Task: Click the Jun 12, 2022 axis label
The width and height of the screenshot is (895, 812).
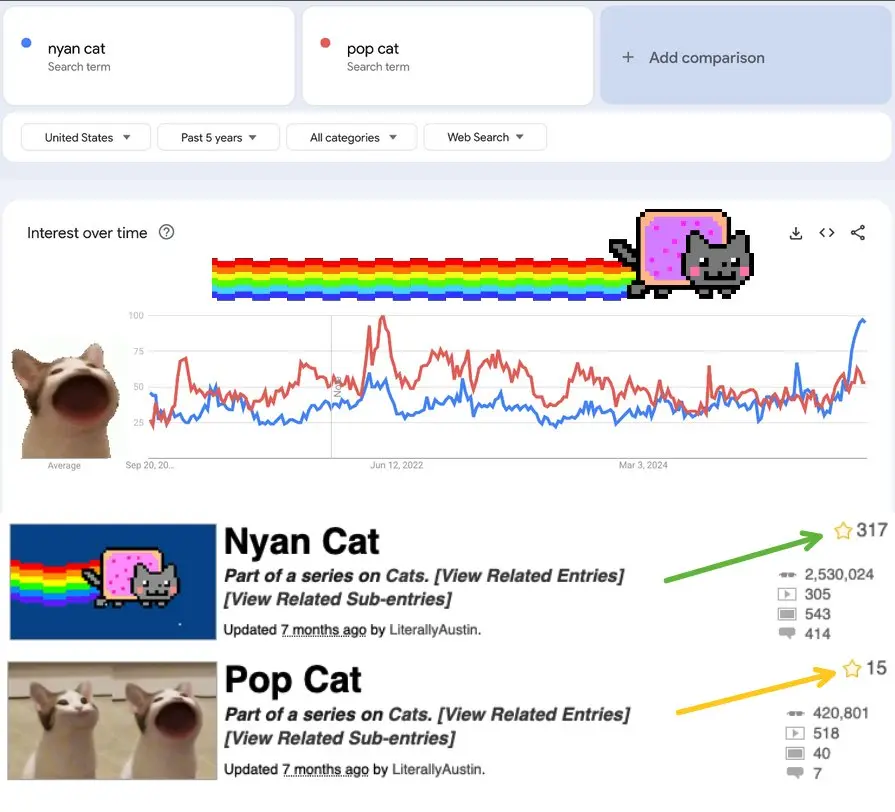Action: coord(397,465)
